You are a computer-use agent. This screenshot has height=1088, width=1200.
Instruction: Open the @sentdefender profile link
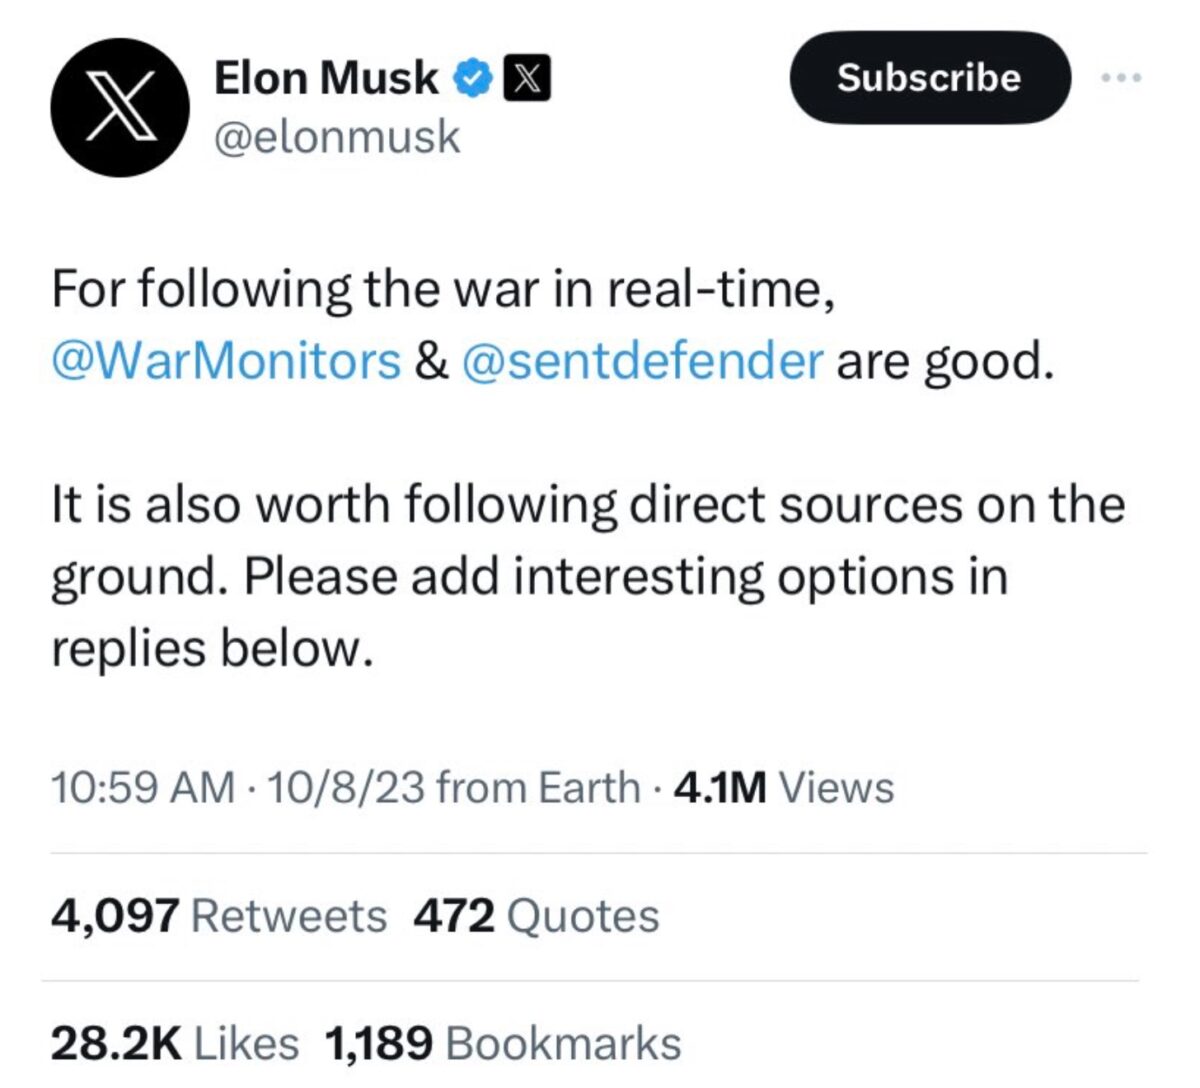coord(641,361)
